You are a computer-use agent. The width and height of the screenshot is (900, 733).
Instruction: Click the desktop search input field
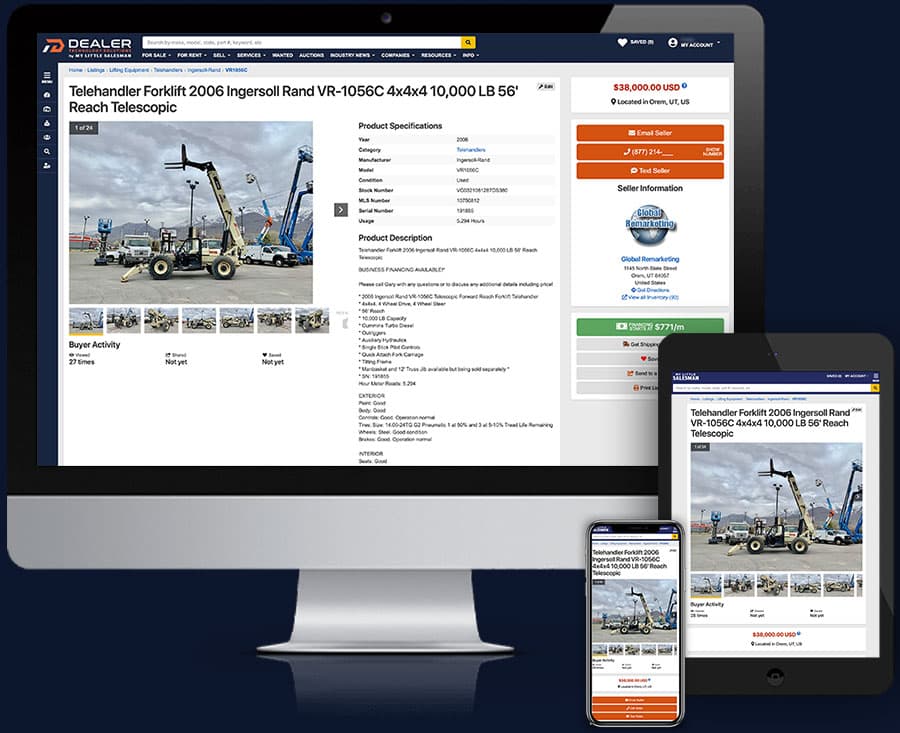coord(302,42)
